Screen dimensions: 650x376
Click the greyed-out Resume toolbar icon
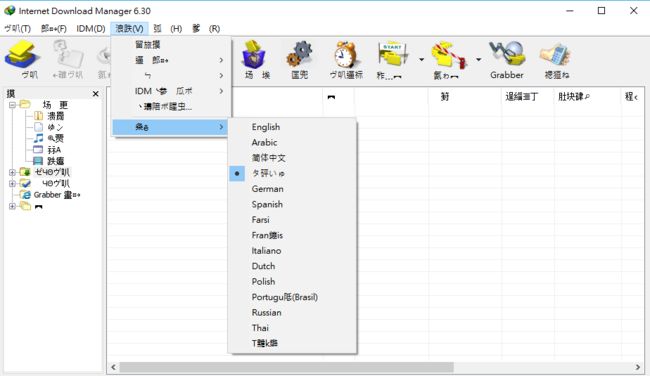(67, 54)
